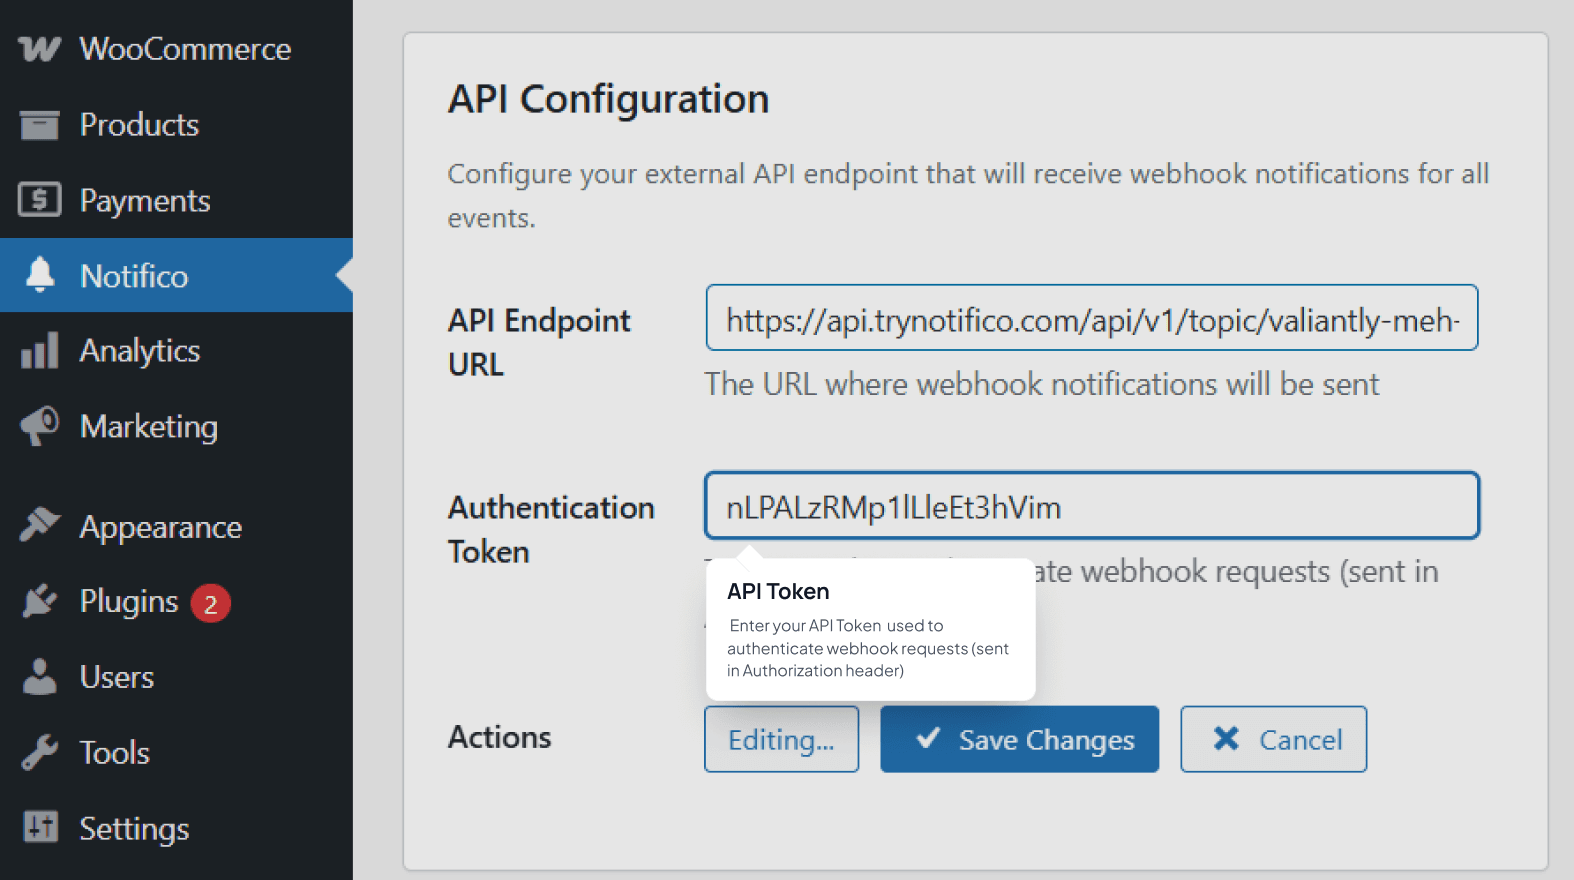Viewport: 1574px width, 880px height.
Task: Click the checkmark icon on Save Changes
Action: (928, 738)
